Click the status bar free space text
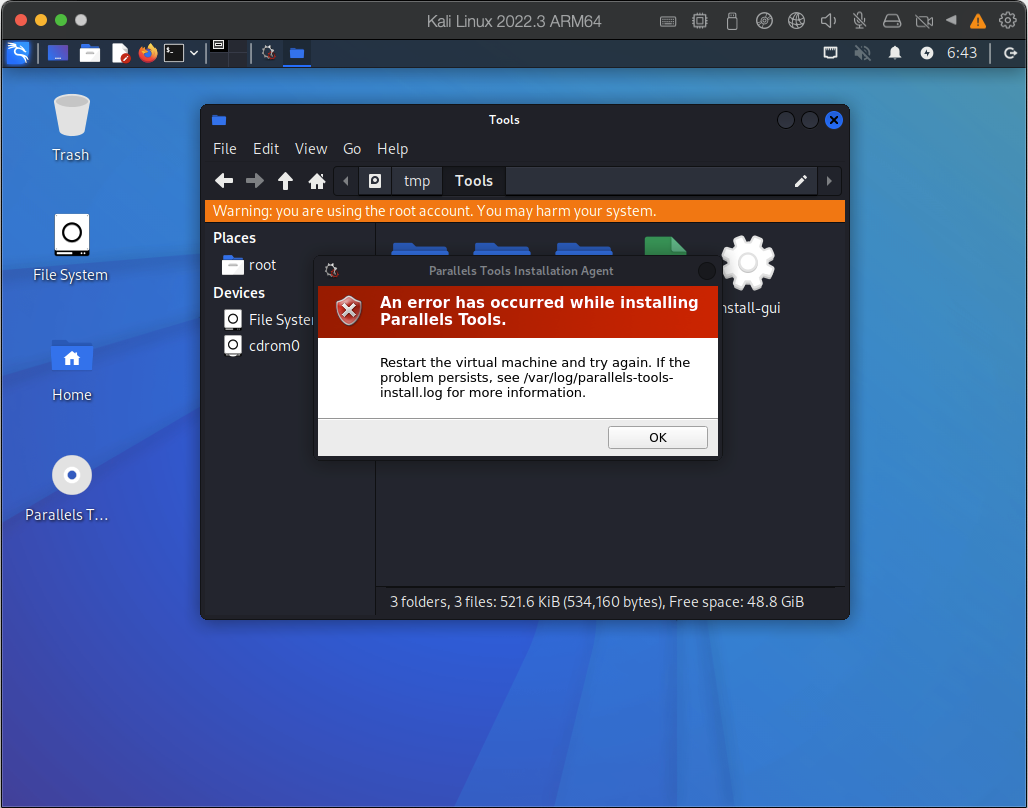This screenshot has height=808, width=1028. pyautogui.click(x=736, y=602)
